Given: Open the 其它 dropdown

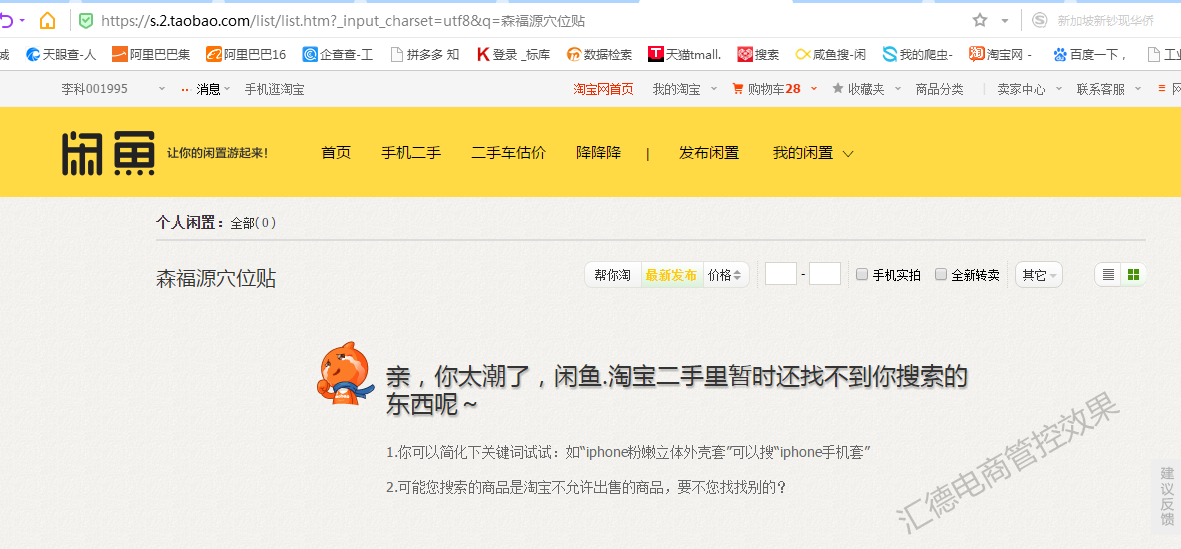Looking at the screenshot, I should [1039, 275].
